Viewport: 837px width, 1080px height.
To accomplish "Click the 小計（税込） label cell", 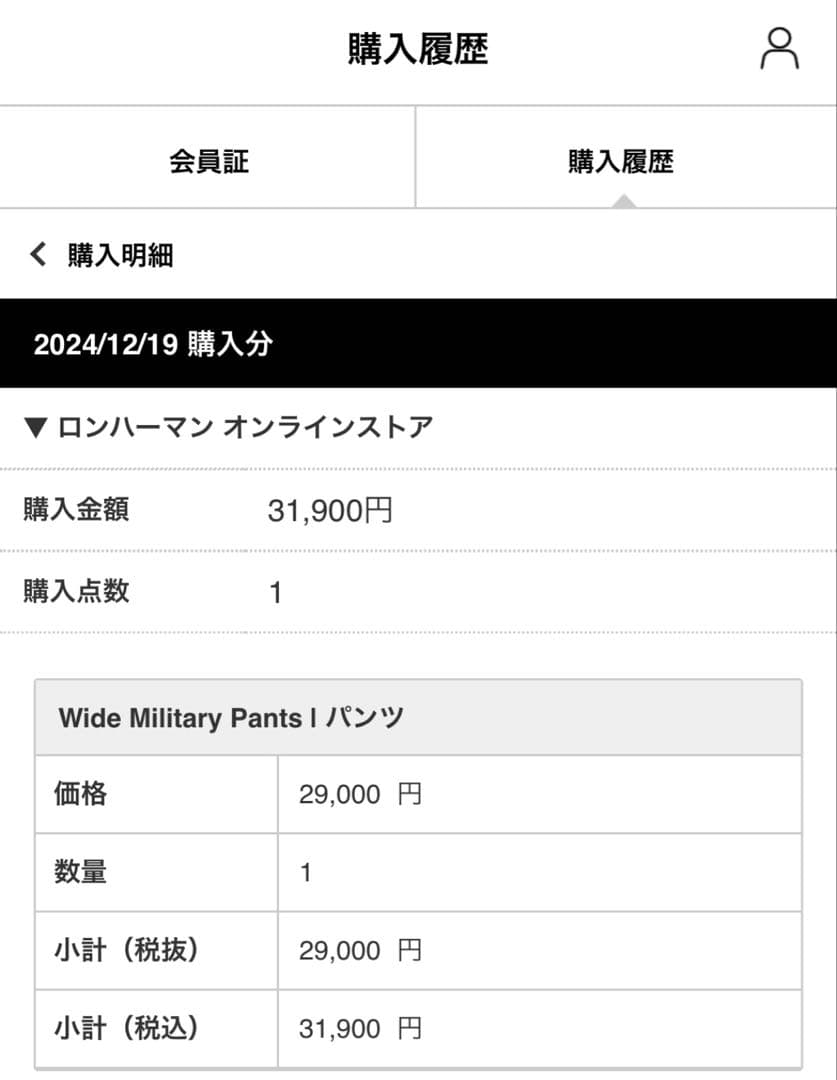I will 126,1028.
